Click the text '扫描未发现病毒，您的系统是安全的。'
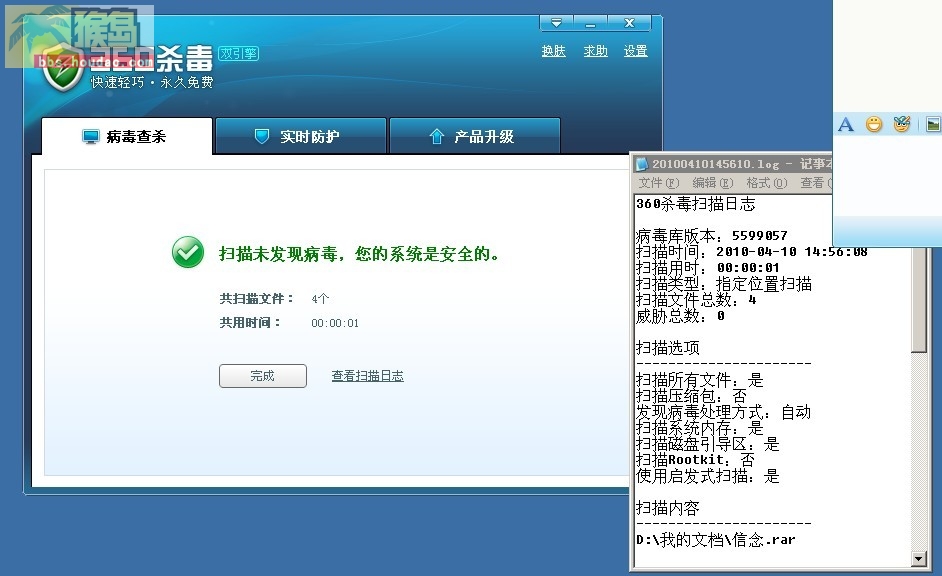The height and width of the screenshot is (576, 942). 359,254
